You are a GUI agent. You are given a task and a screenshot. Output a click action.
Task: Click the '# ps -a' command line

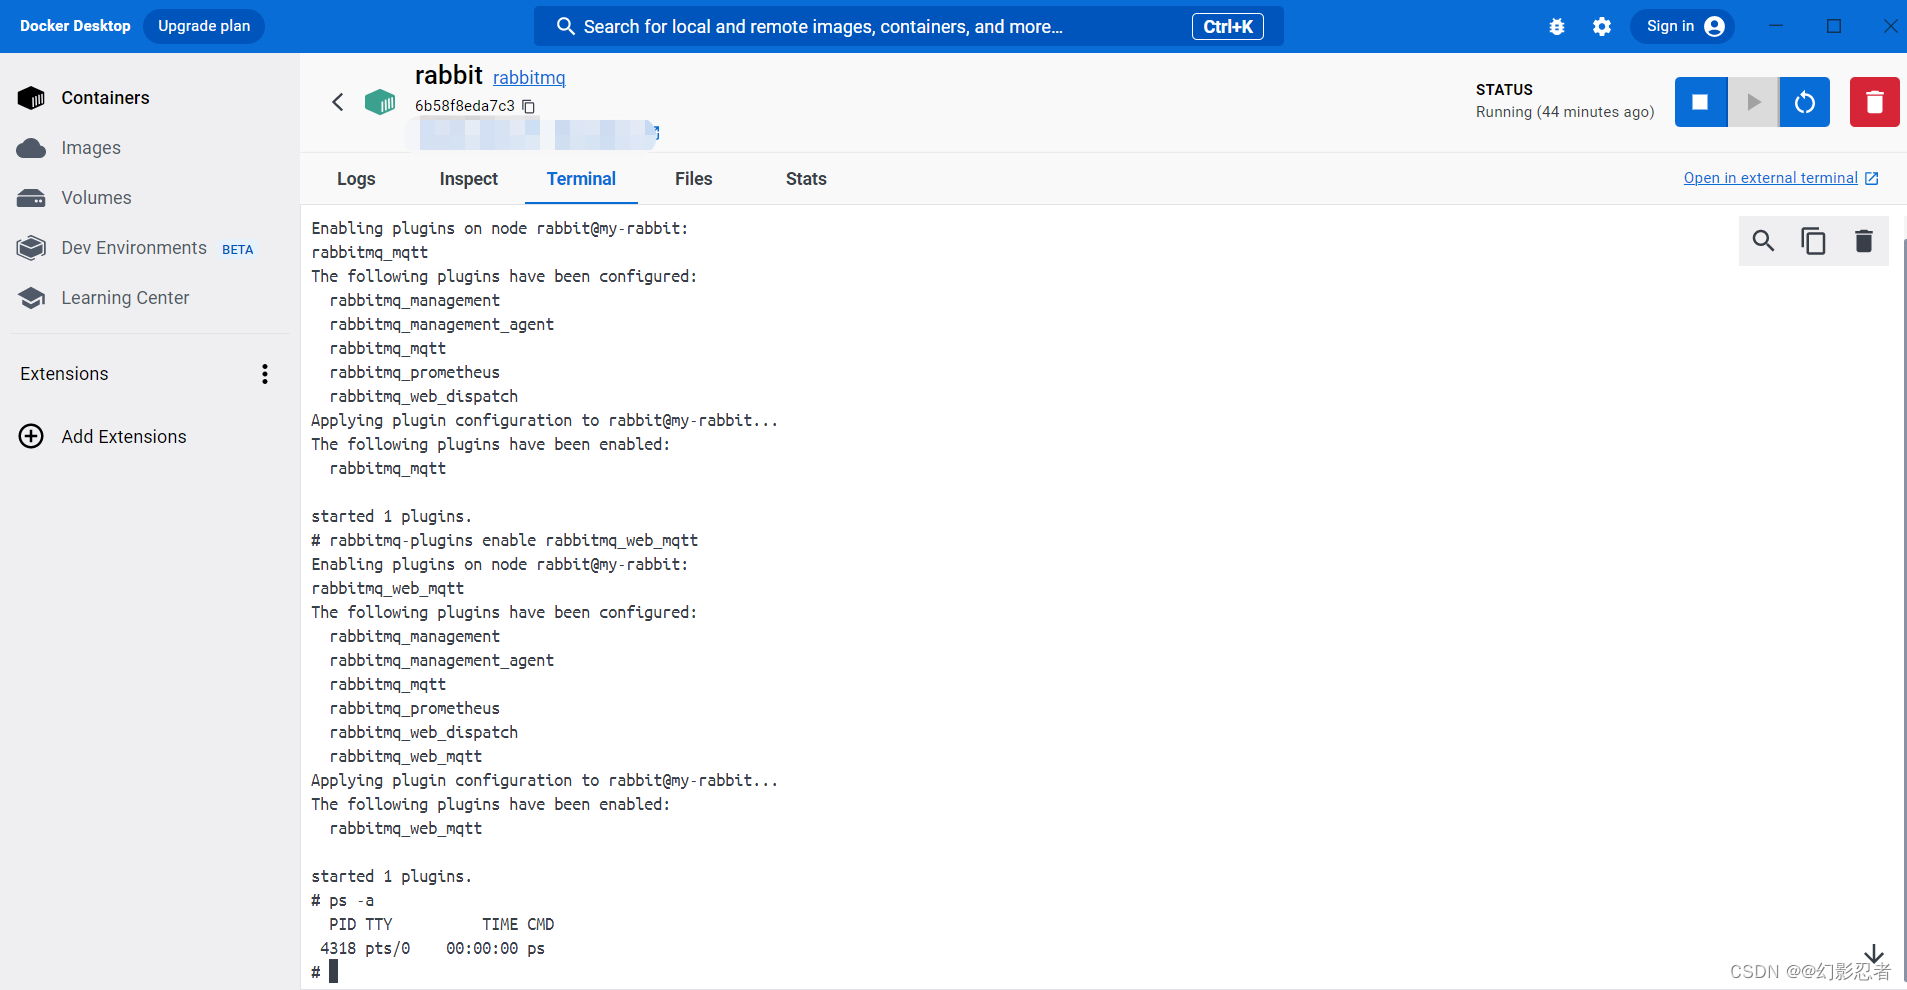(x=342, y=900)
